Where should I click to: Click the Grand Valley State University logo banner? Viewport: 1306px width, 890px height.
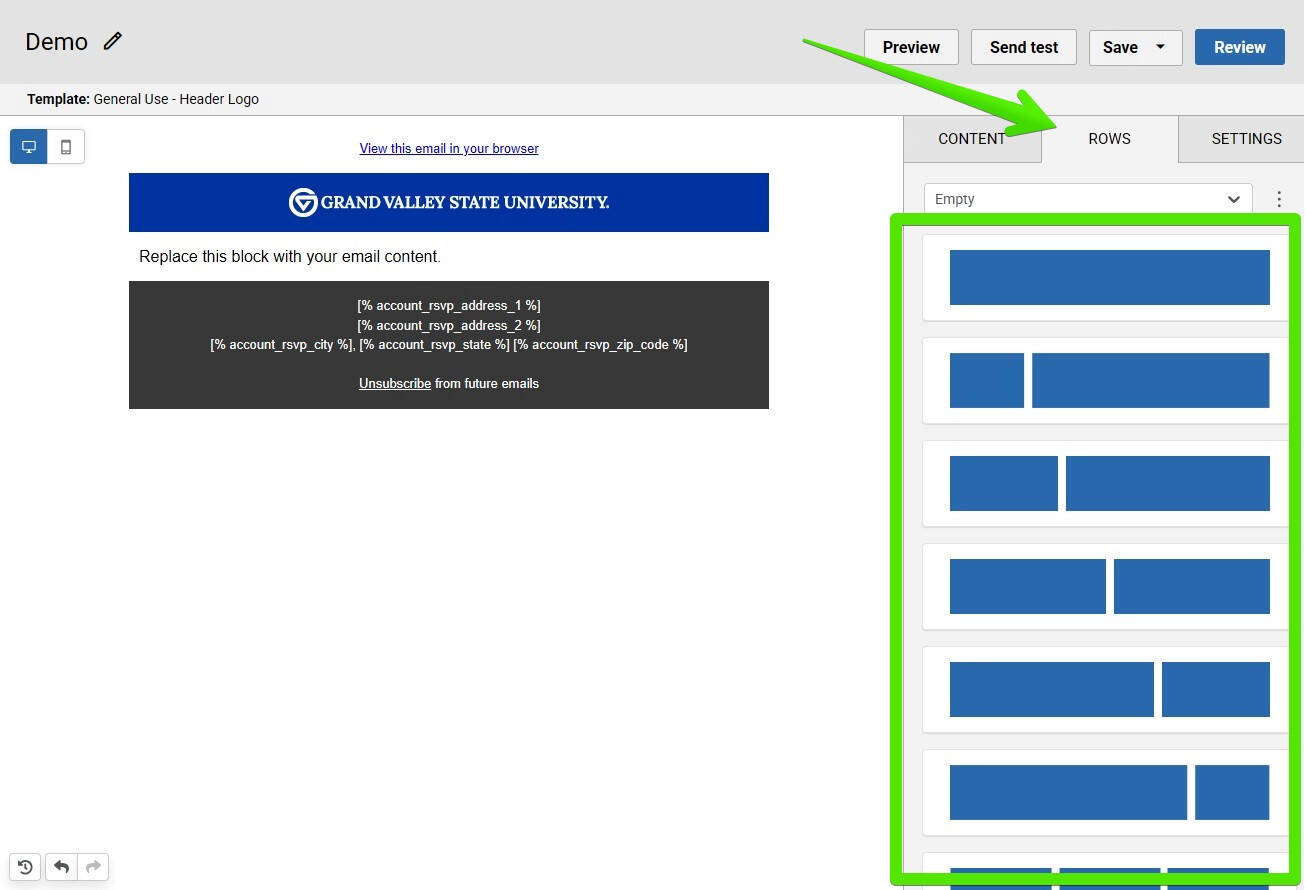tap(448, 202)
